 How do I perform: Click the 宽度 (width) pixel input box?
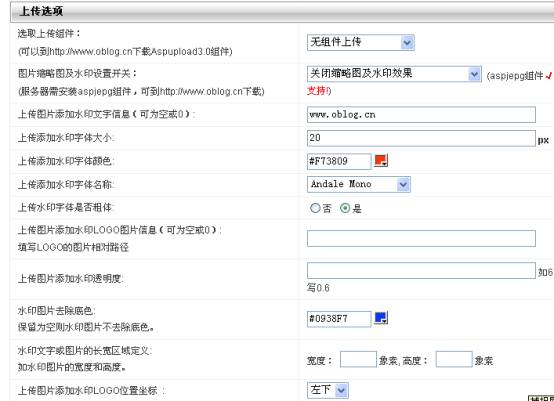358,359
